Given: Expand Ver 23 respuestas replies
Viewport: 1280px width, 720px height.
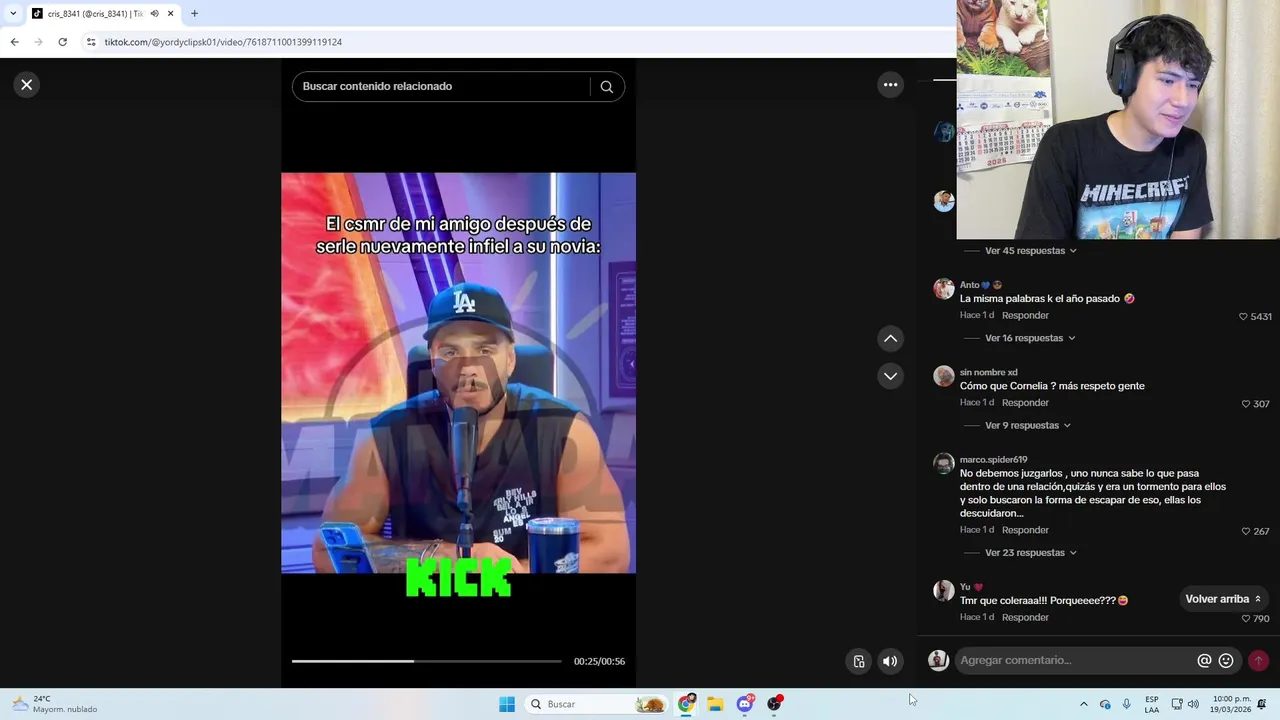Looking at the screenshot, I should (1030, 552).
